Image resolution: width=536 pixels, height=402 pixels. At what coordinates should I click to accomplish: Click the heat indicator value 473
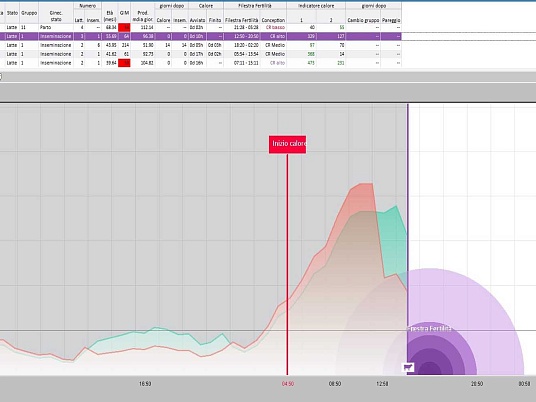311,63
